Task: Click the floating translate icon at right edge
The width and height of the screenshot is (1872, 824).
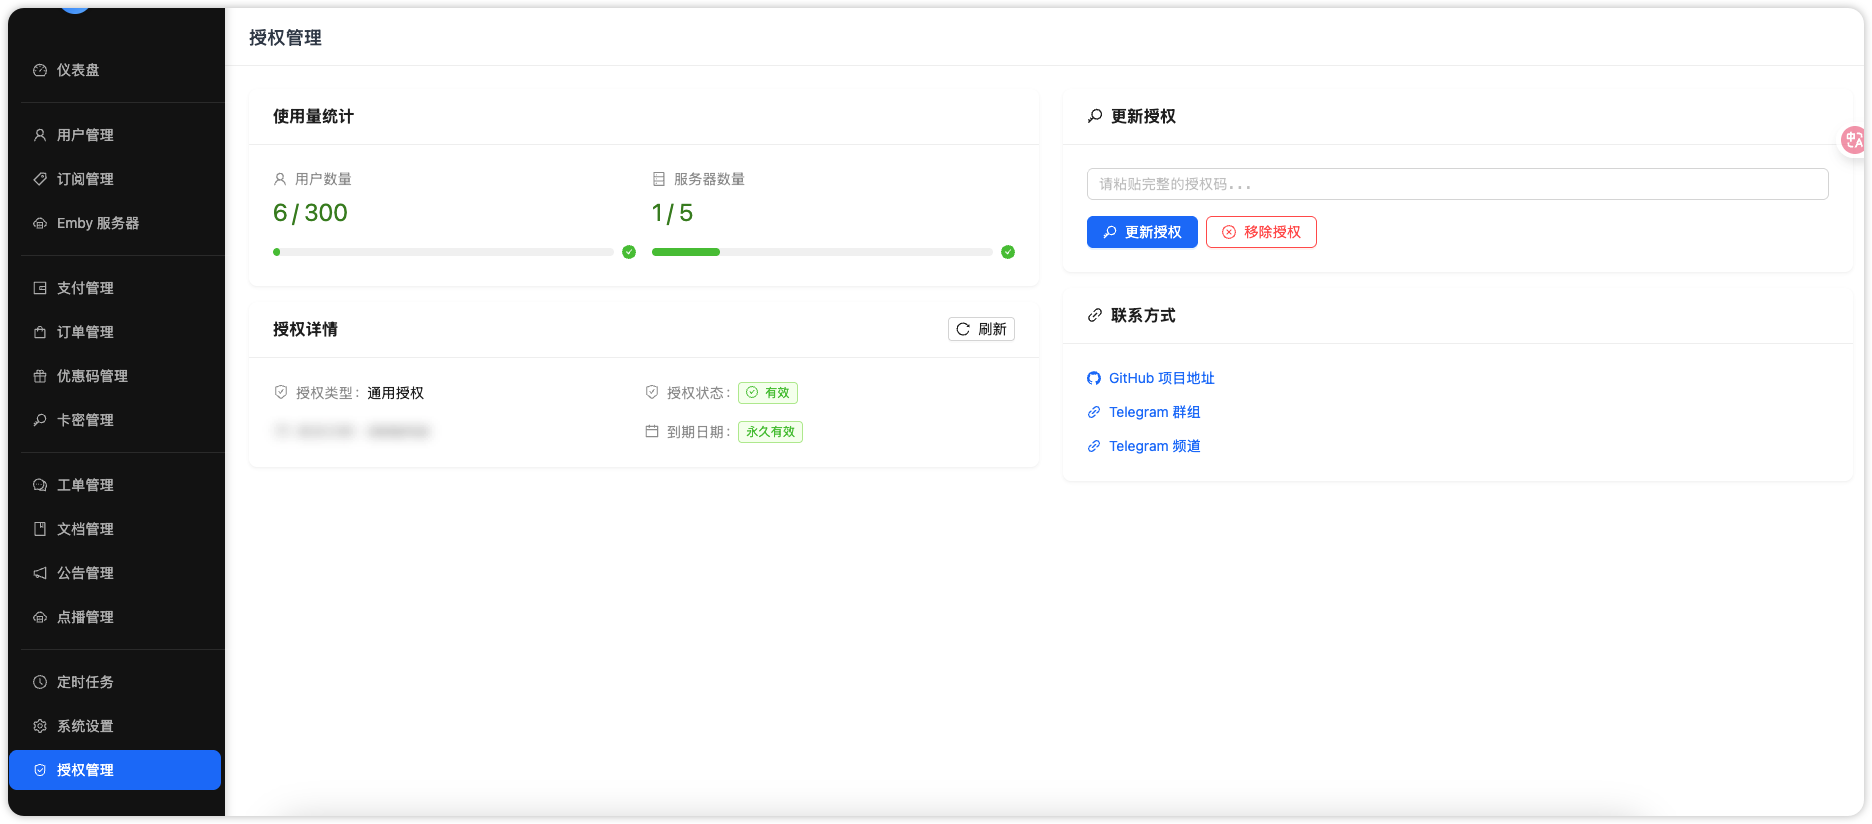Action: point(1854,140)
